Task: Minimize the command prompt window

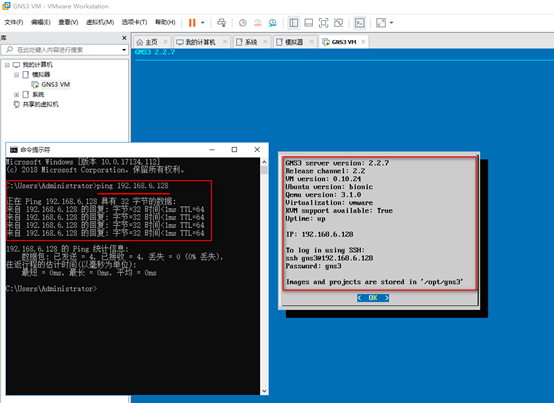Action: tap(212, 150)
